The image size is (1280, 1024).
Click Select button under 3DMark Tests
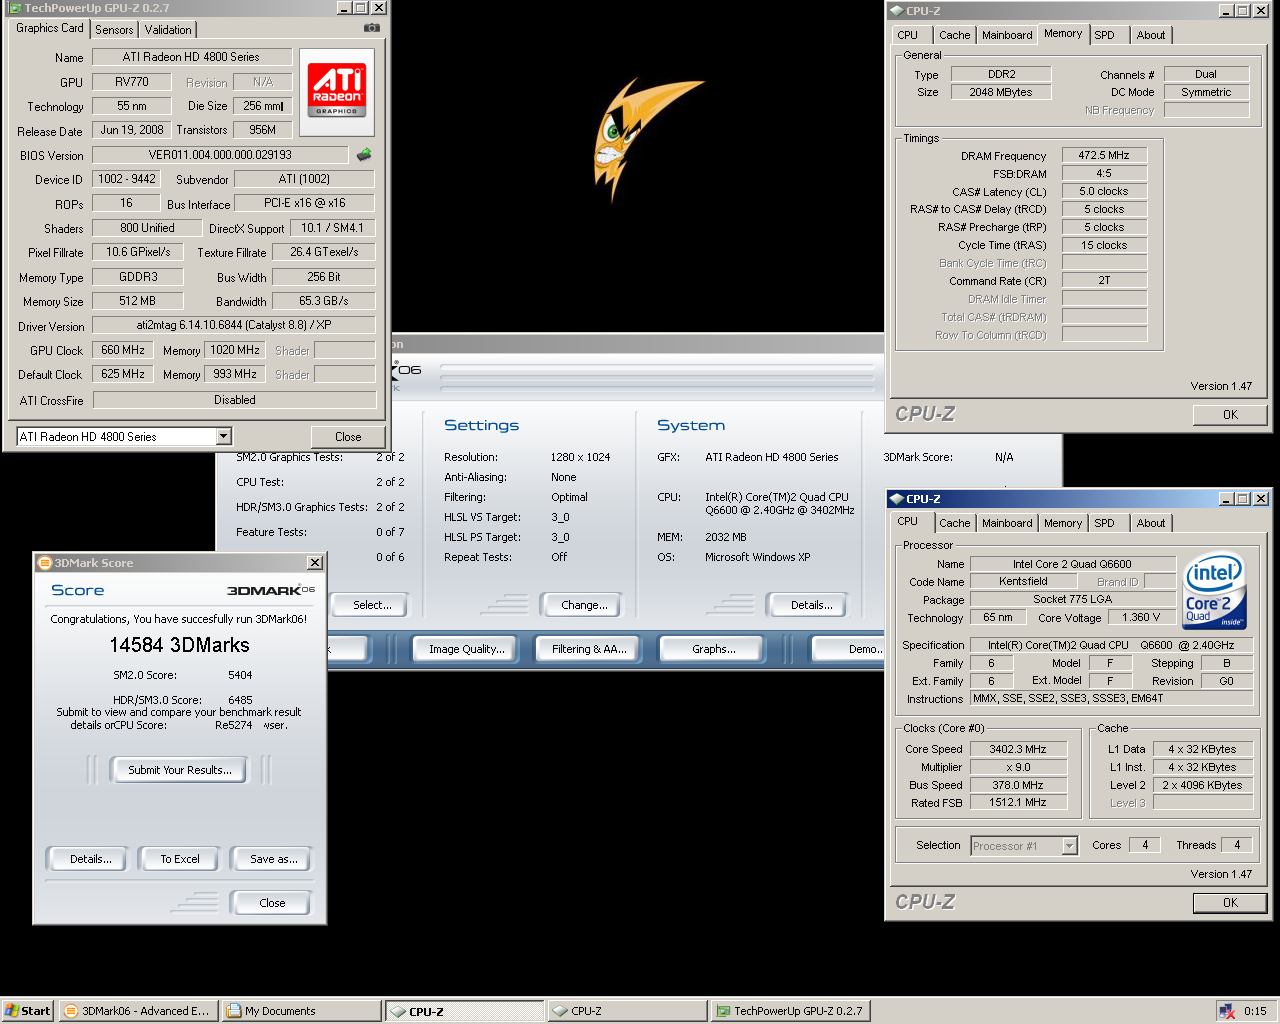coord(372,605)
